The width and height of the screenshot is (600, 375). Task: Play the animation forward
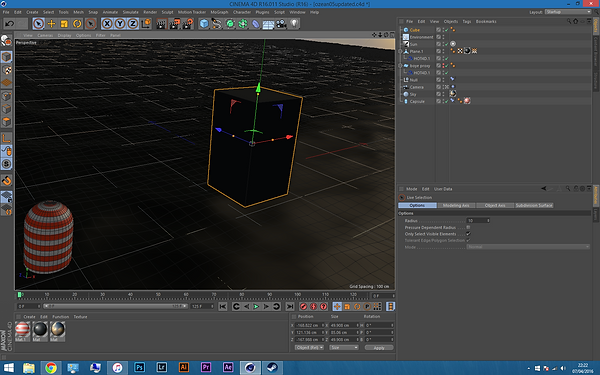click(x=256, y=307)
